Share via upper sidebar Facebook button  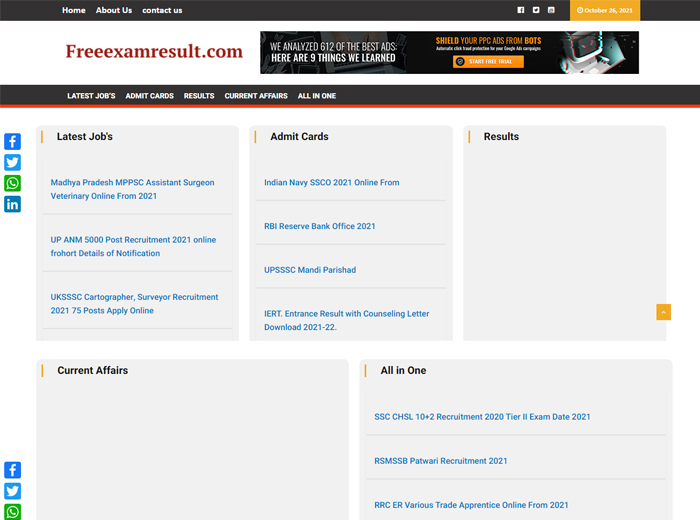(12, 141)
